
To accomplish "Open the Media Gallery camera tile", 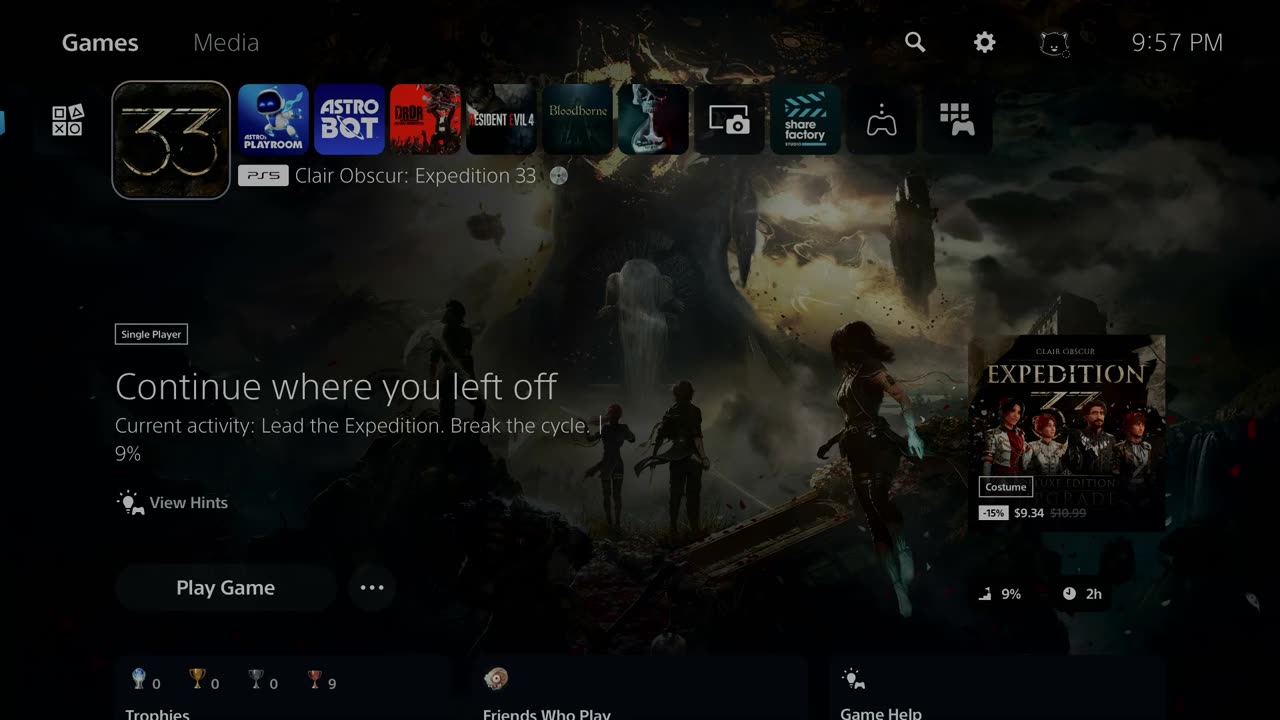I will click(x=729, y=119).
